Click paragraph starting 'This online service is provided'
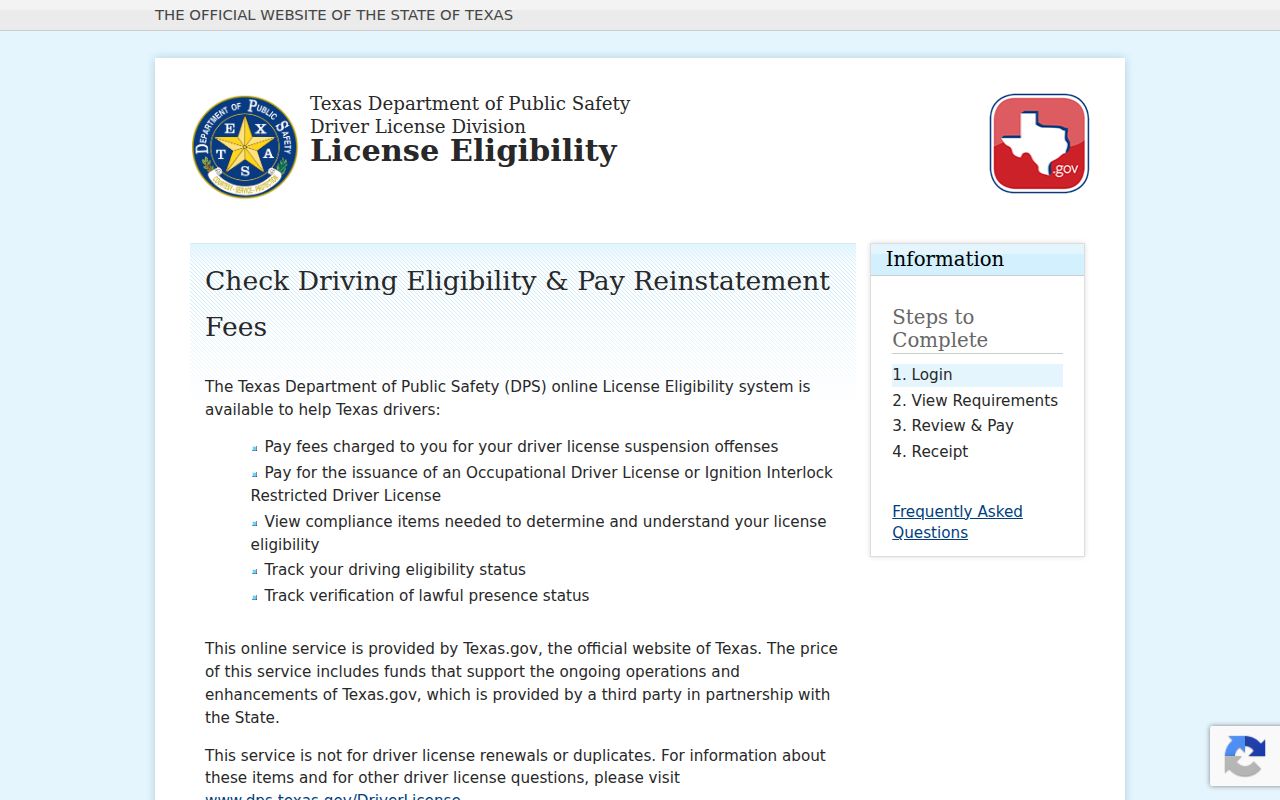 [521, 683]
